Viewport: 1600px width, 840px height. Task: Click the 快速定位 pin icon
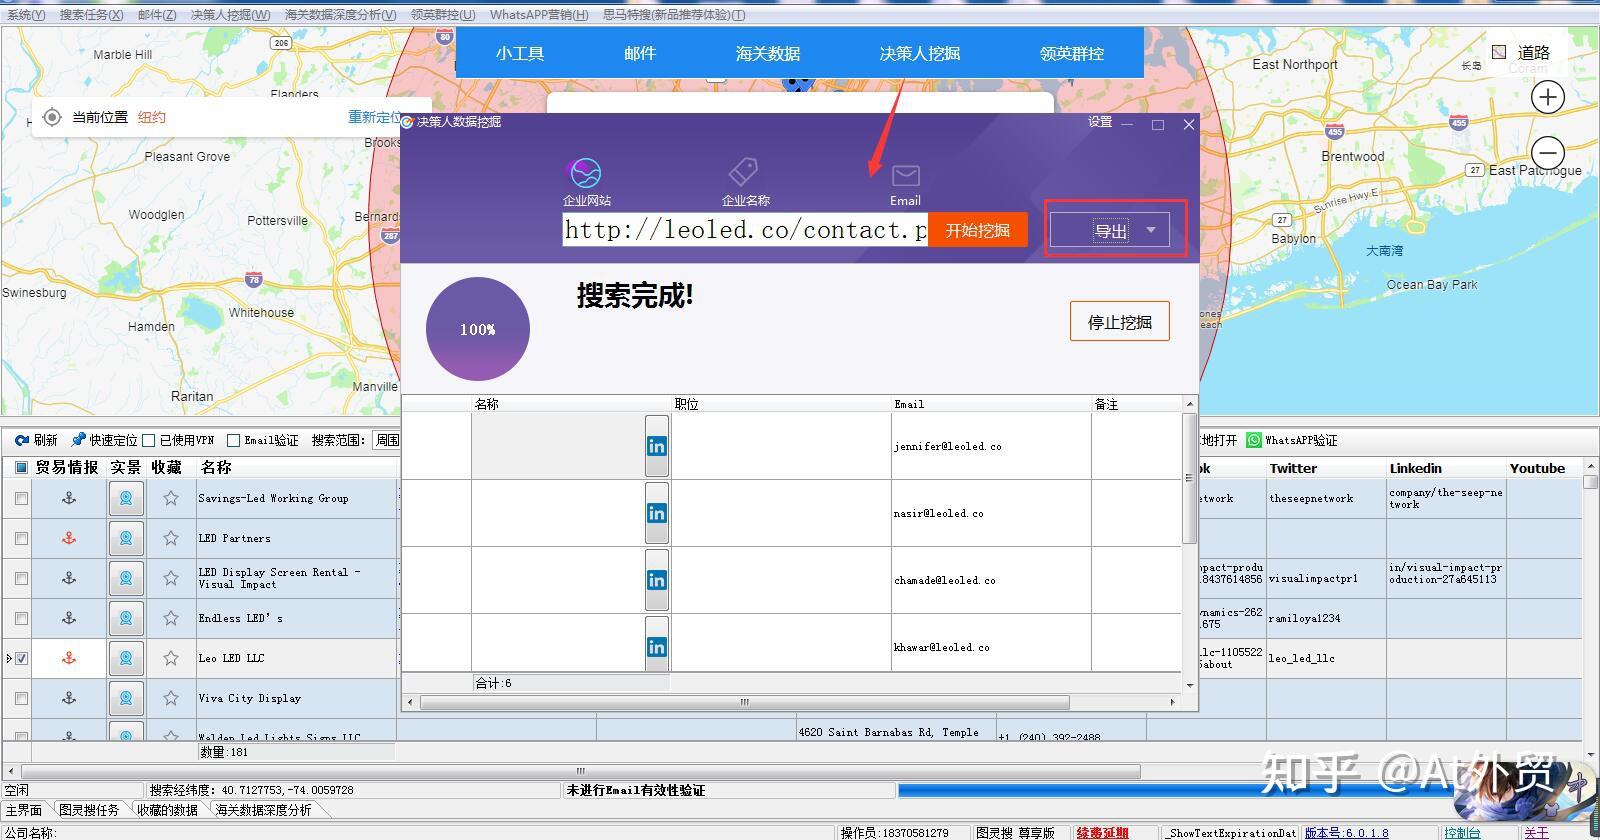(79, 440)
